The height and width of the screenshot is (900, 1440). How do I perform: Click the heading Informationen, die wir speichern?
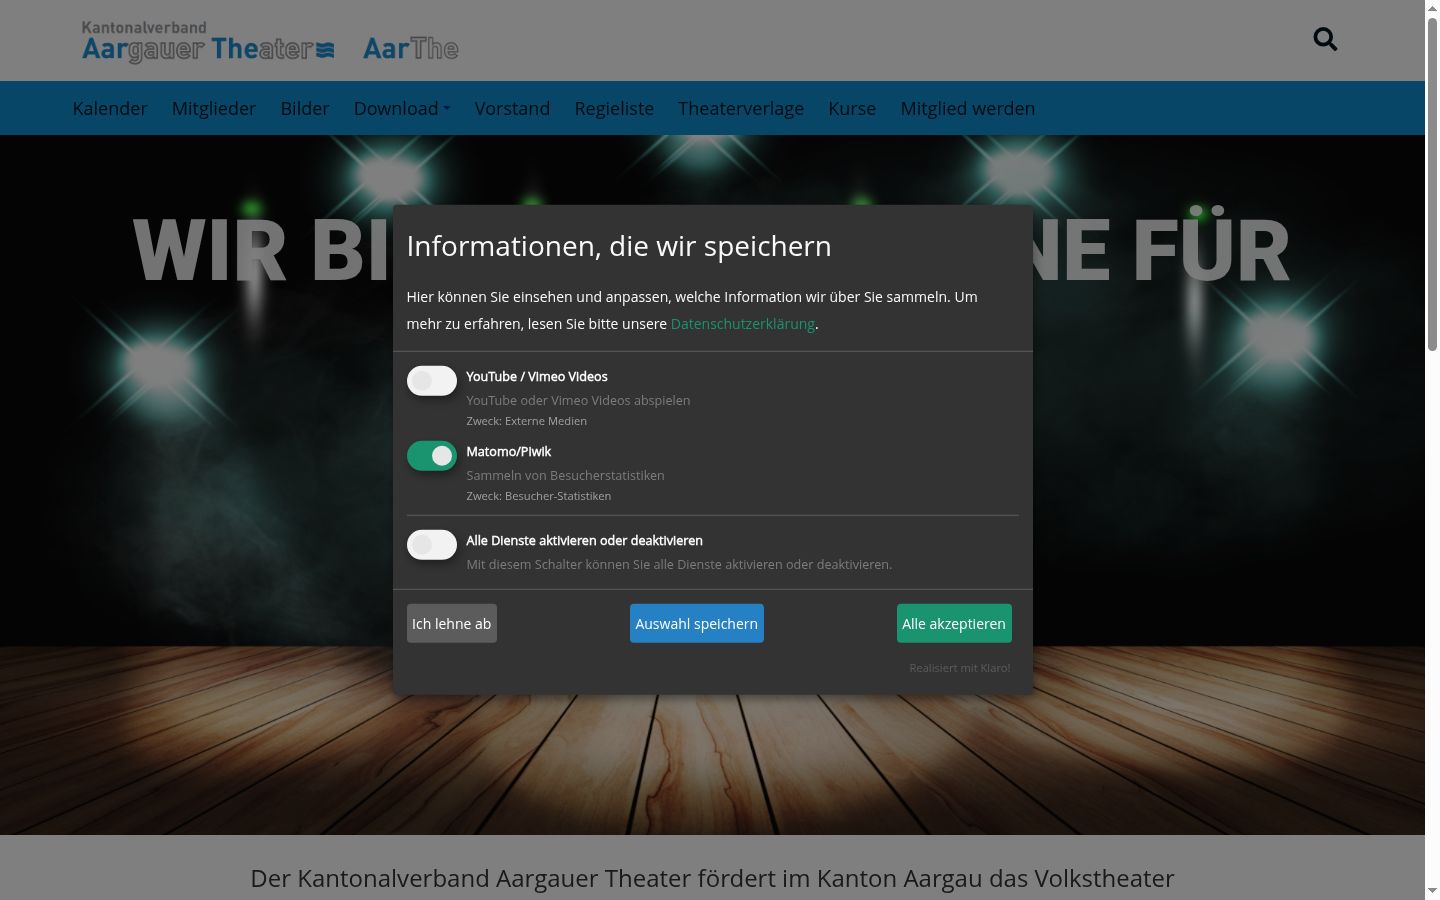click(x=619, y=246)
